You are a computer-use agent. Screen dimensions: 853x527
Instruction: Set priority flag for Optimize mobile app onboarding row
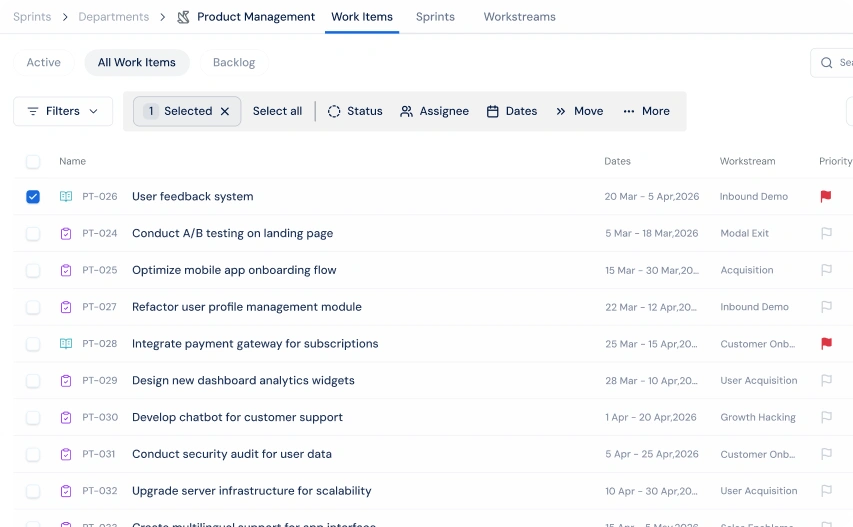(826, 270)
